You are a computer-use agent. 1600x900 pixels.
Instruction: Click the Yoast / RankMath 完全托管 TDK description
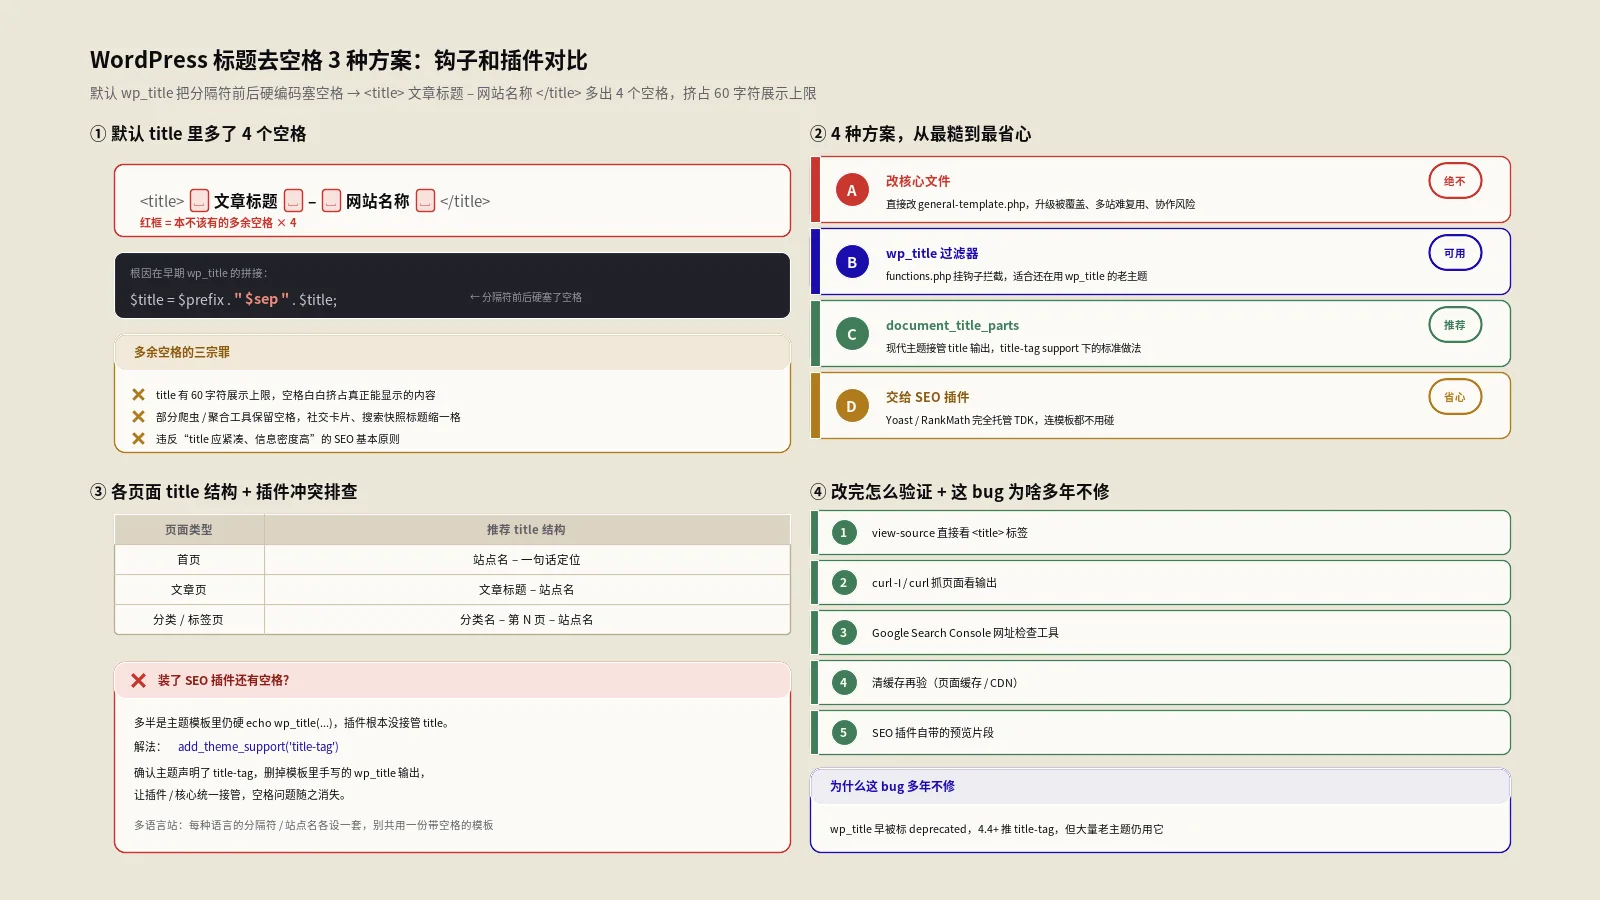1000,420
